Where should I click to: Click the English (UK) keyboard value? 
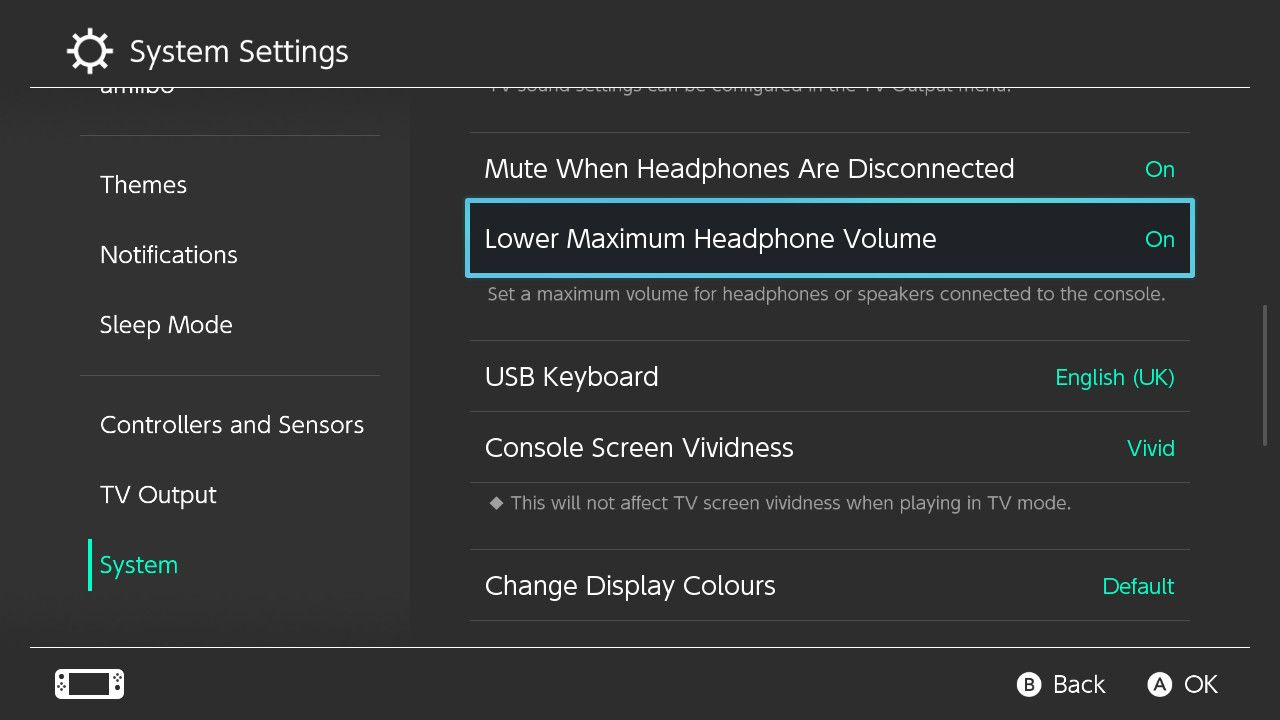(x=1114, y=377)
